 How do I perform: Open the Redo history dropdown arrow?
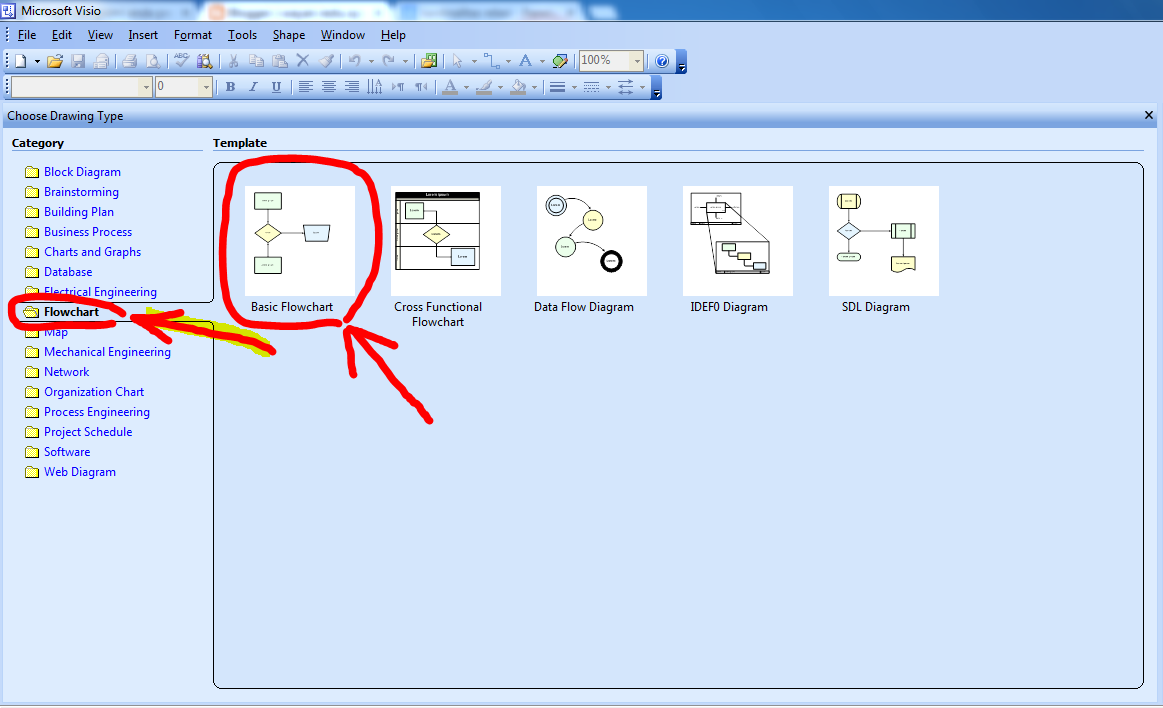(405, 62)
